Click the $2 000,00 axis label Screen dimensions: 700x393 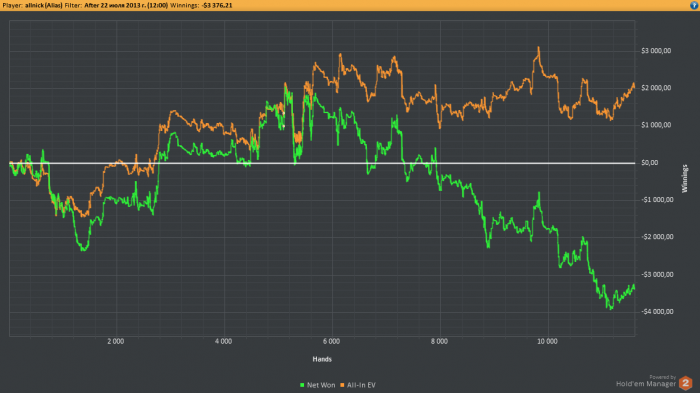pos(656,88)
